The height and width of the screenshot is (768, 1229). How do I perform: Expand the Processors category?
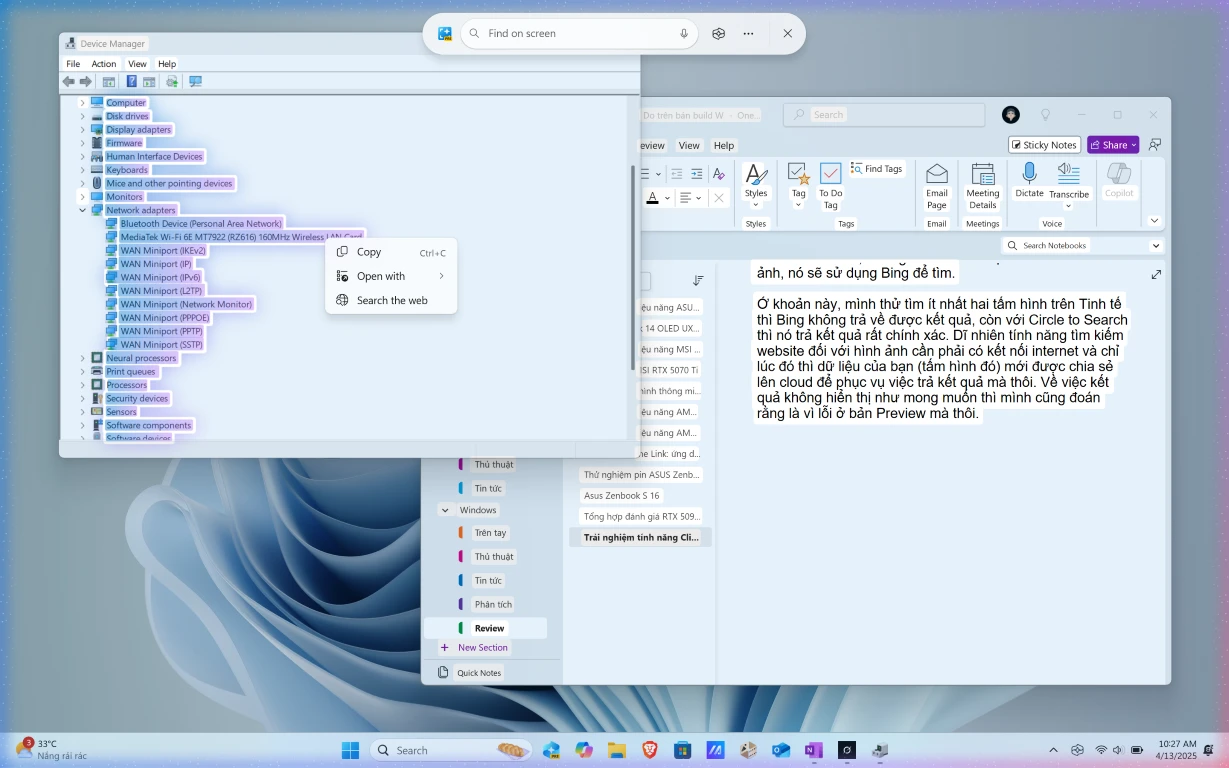tap(83, 385)
